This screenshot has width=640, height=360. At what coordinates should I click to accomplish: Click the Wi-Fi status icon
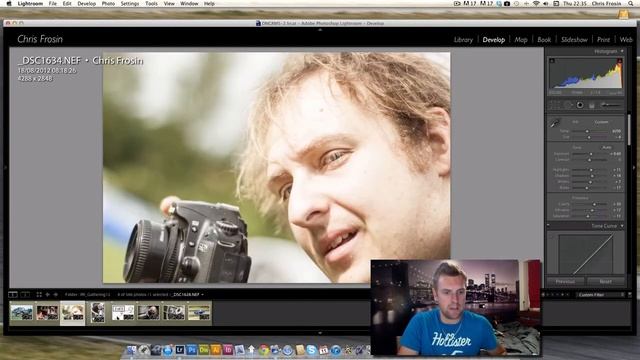536,3
